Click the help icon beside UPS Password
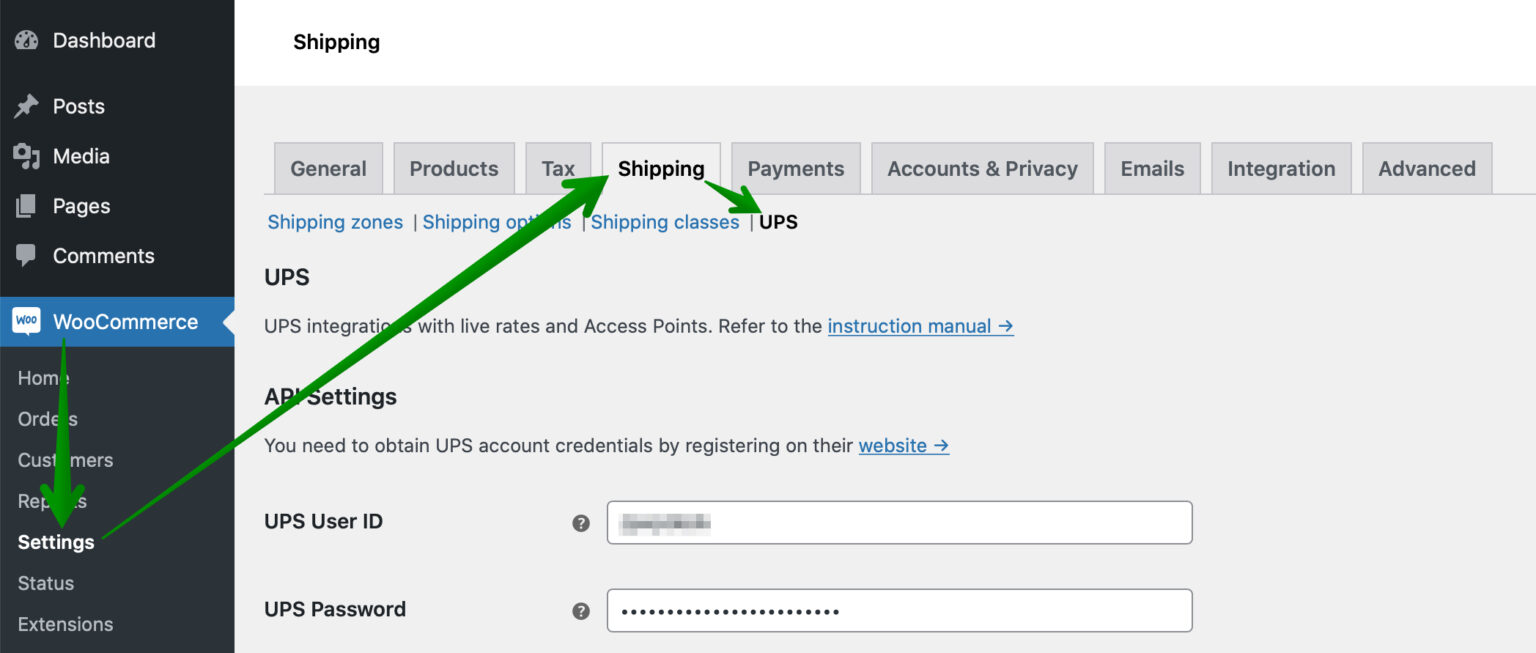The height and width of the screenshot is (653, 1536). (580, 610)
